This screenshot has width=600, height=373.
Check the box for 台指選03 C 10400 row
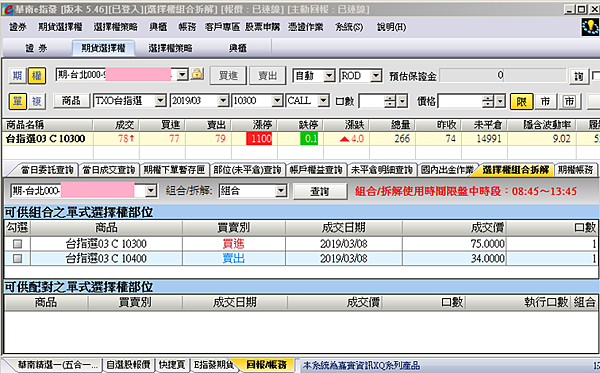pyautogui.click(x=17, y=259)
